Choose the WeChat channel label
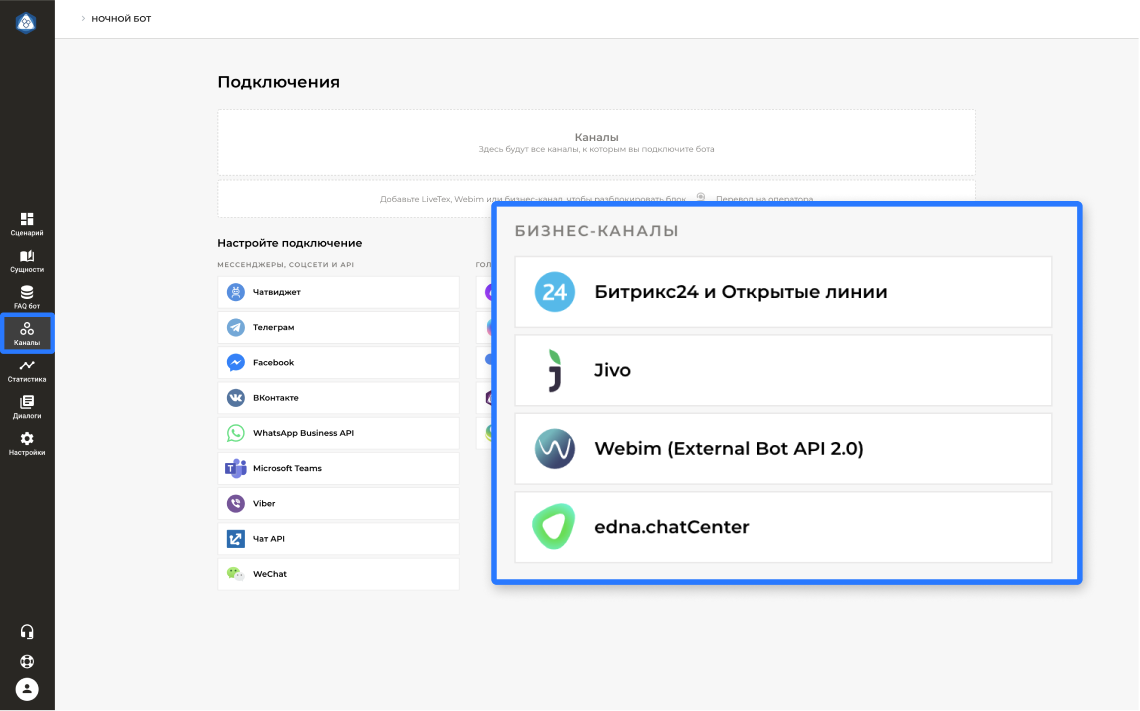 (270, 574)
